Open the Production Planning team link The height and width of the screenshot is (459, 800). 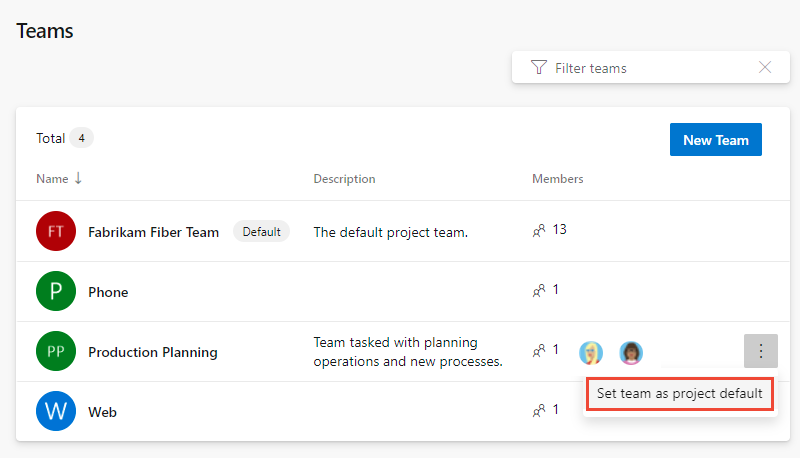[153, 352]
